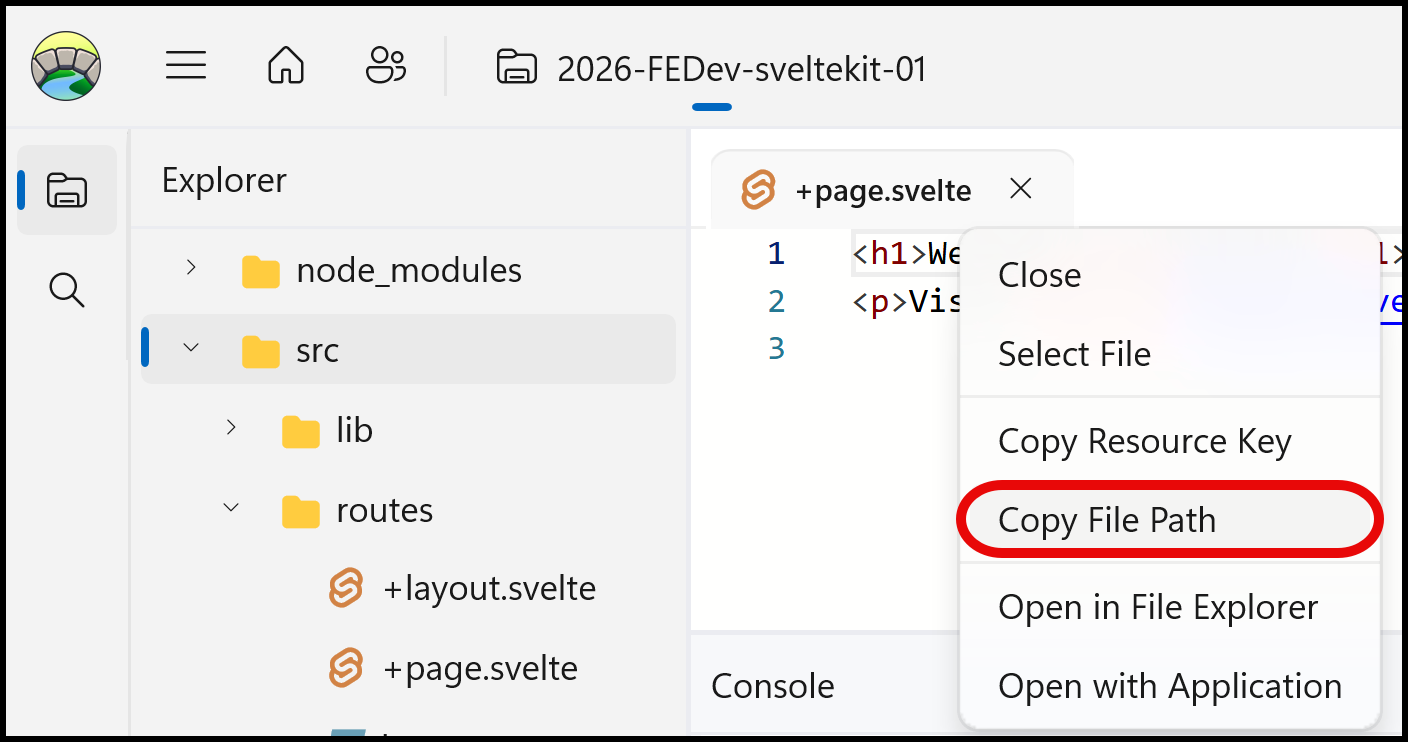Screen dimensions: 1408x742
Task: Go to the Home screen
Action: pyautogui.click(x=286, y=66)
